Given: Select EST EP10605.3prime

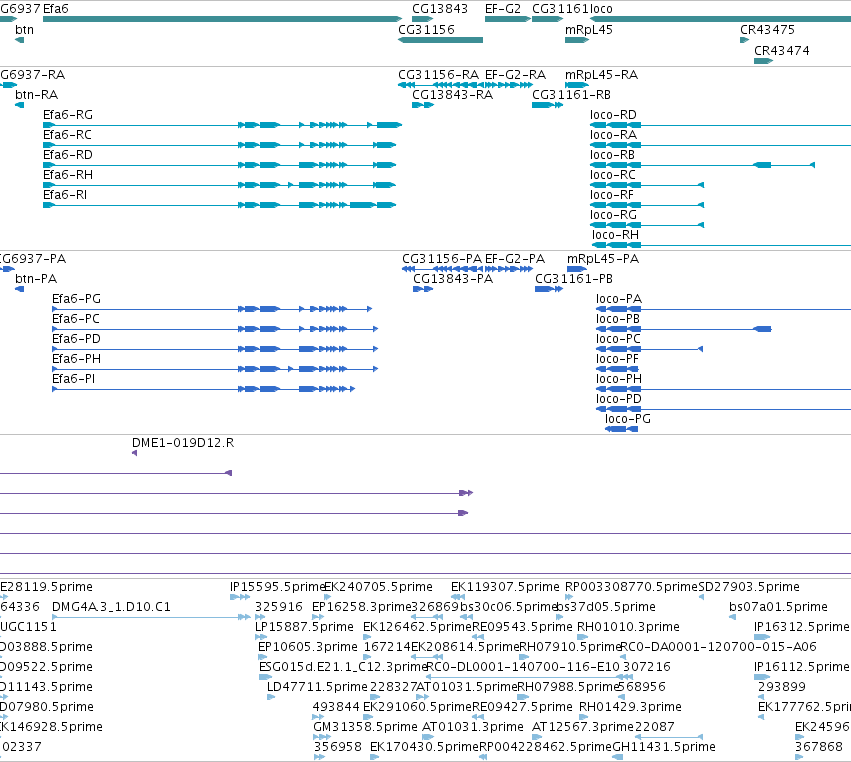Looking at the screenshot, I should (308, 647).
